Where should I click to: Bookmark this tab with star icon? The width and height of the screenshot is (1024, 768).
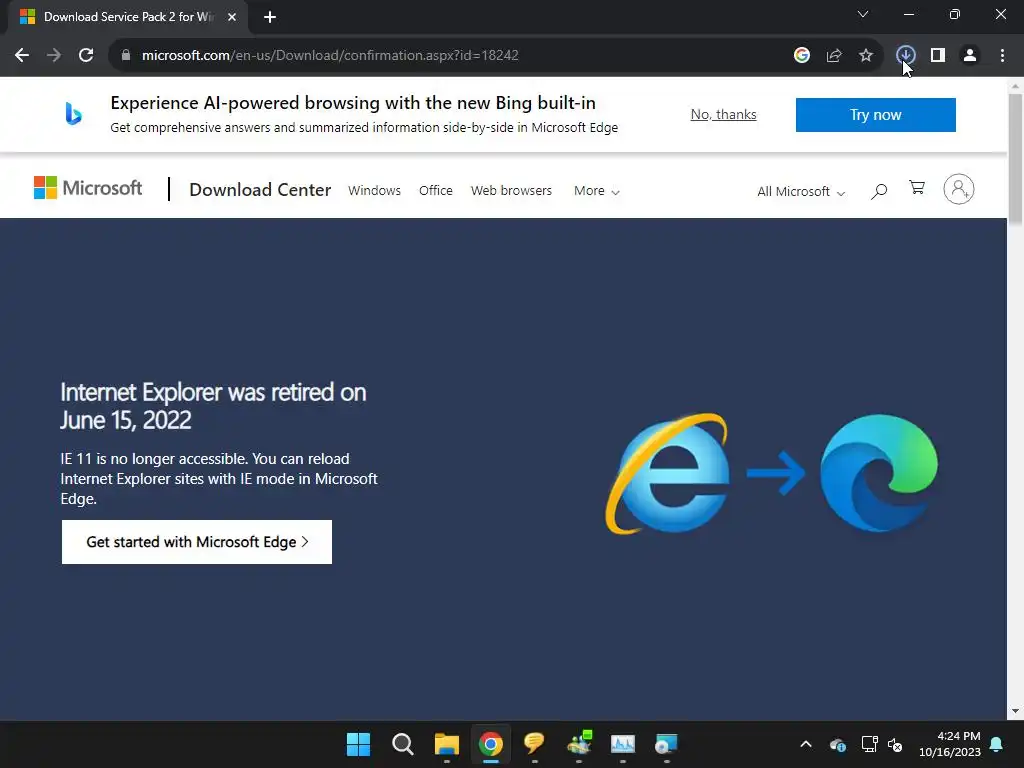[x=865, y=56]
